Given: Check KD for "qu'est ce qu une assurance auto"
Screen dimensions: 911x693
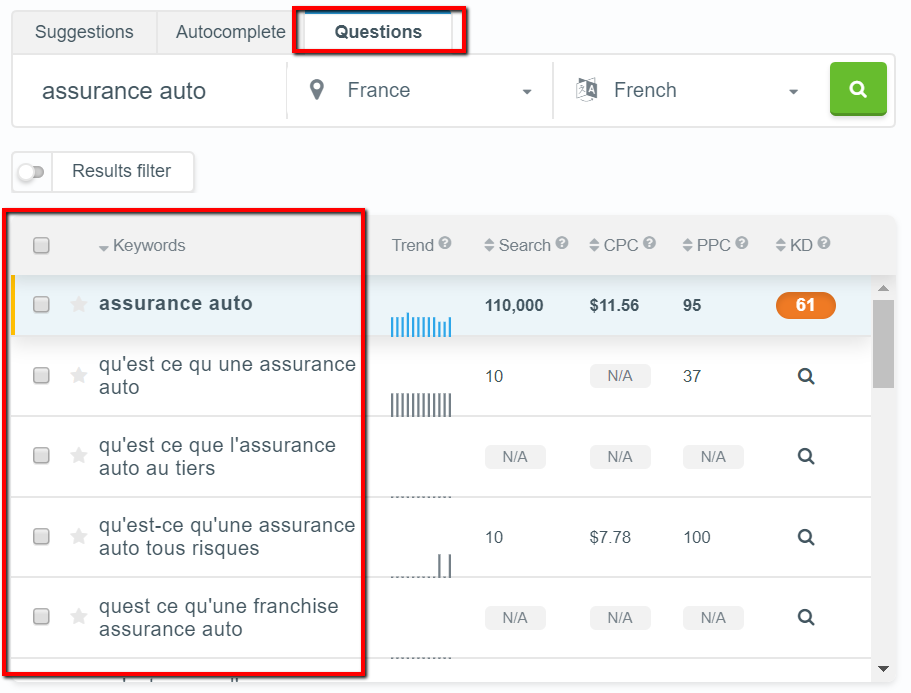Looking at the screenshot, I should point(806,376).
